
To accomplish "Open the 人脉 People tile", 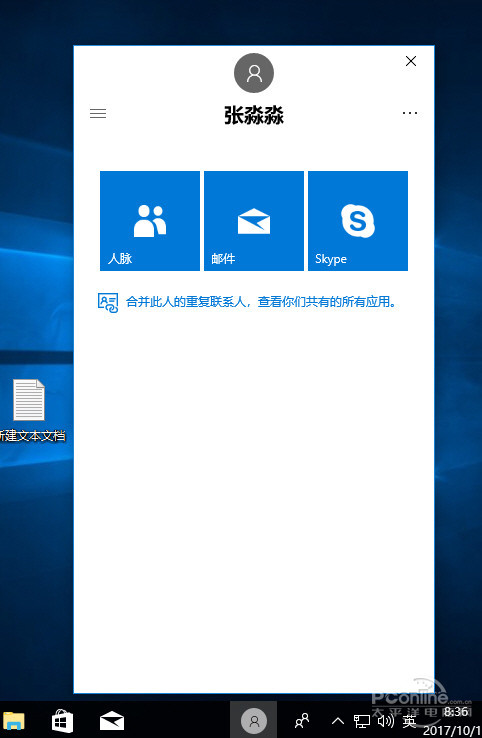I will (150, 221).
